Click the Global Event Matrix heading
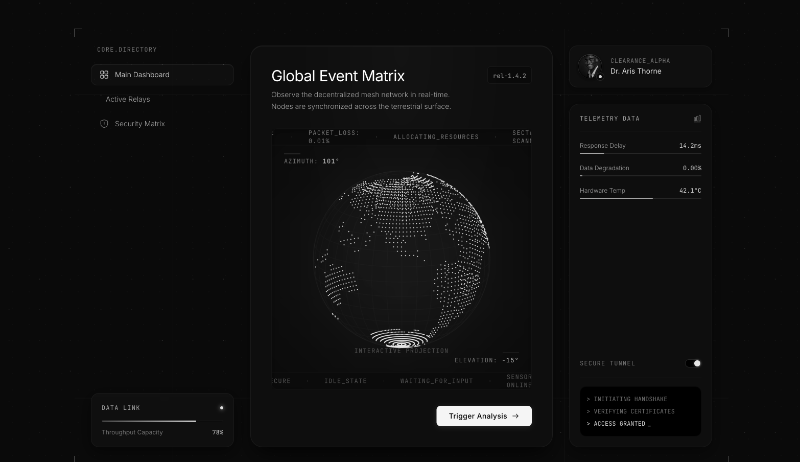The width and height of the screenshot is (800, 462). [x=338, y=76]
